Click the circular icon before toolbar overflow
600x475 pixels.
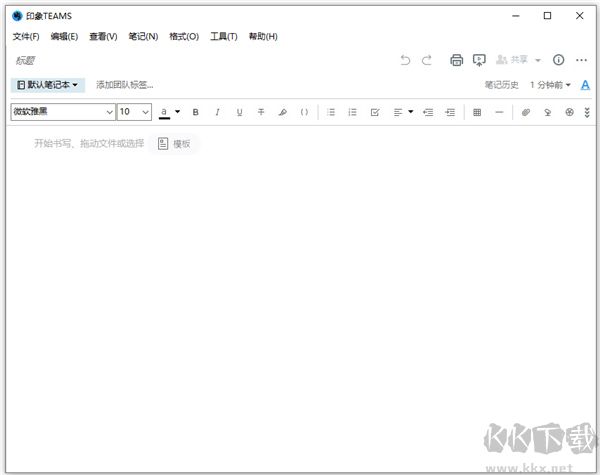[569, 112]
